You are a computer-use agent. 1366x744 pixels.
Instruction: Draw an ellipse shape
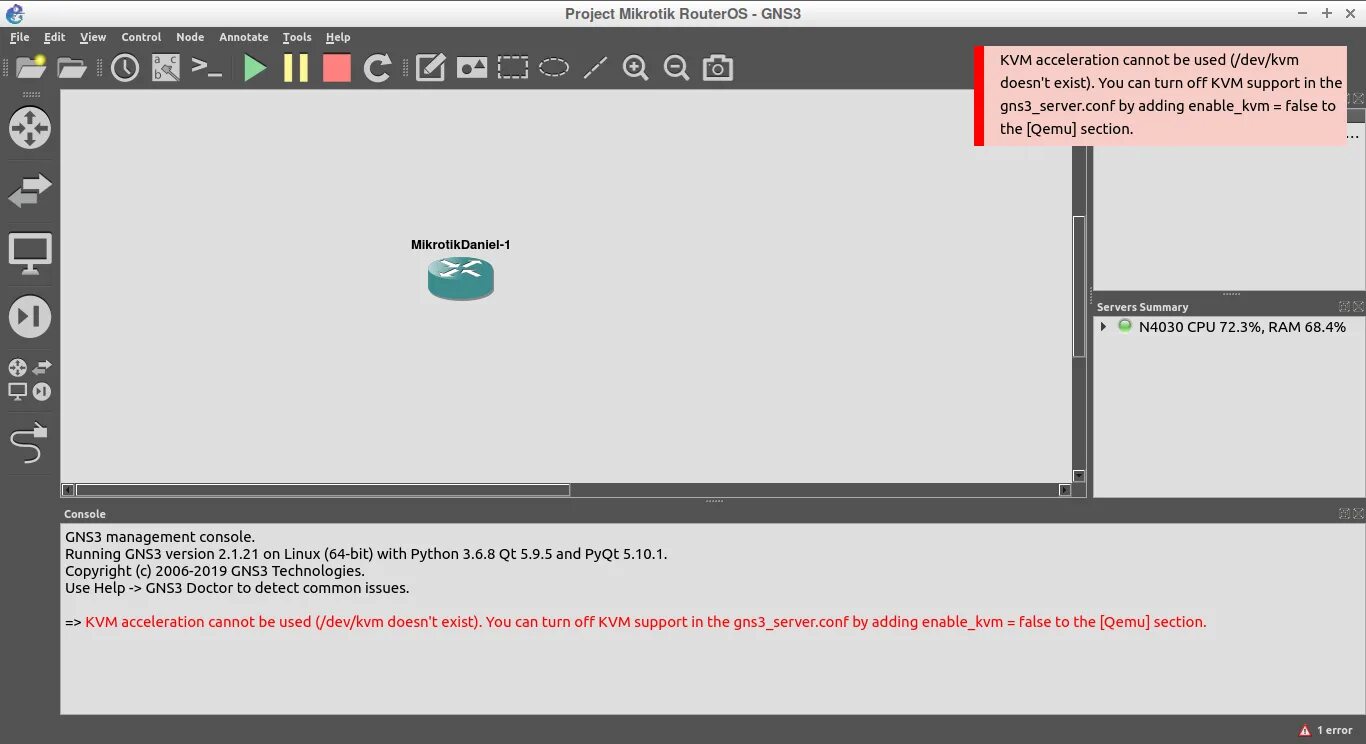tap(554, 68)
